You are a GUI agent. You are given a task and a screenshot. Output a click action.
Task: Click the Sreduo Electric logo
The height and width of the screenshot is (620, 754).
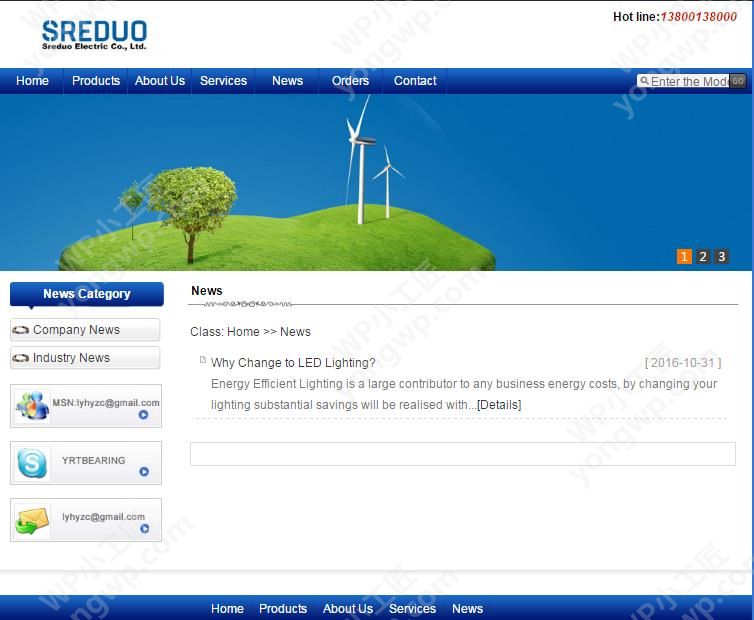tap(94, 35)
